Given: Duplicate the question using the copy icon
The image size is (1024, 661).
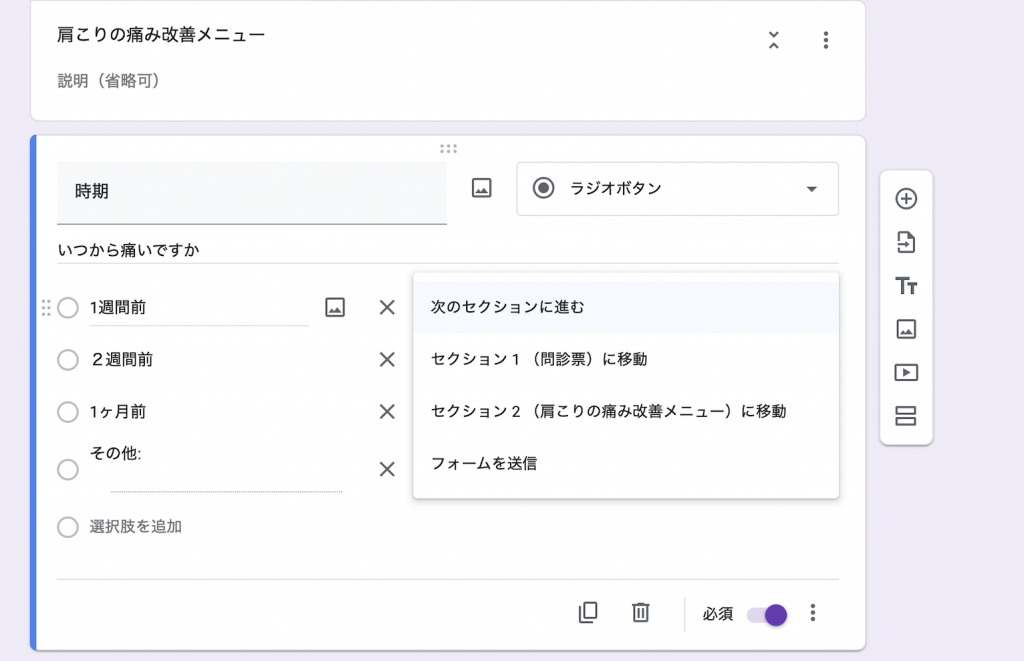Looking at the screenshot, I should click(588, 613).
